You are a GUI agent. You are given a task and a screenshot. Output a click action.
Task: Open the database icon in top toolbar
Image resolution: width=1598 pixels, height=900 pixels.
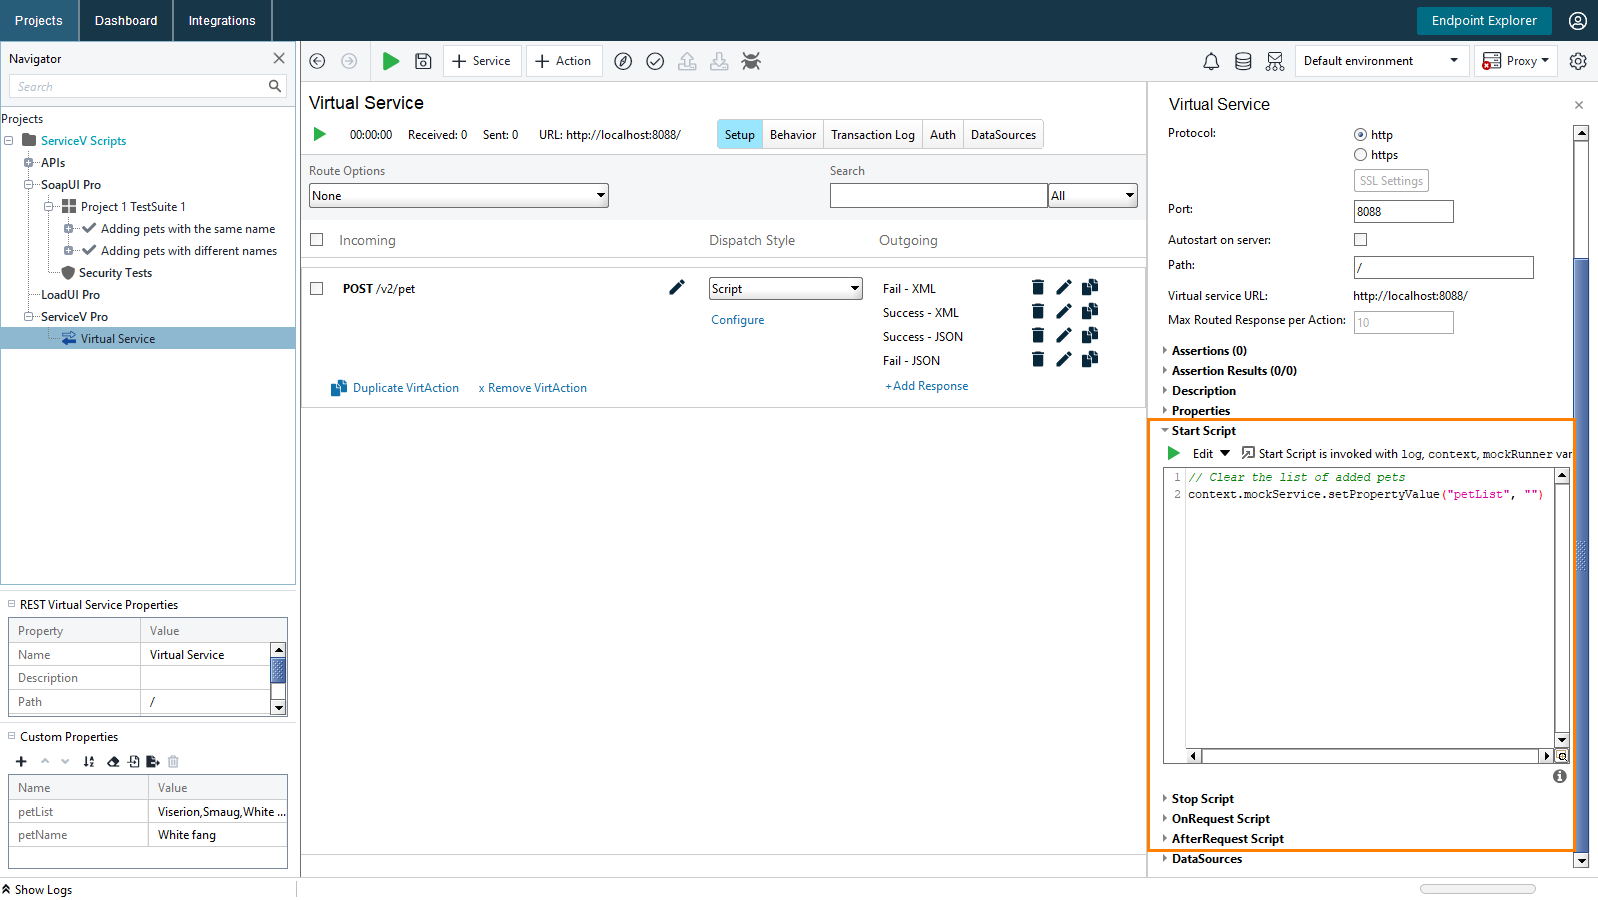[1243, 61]
